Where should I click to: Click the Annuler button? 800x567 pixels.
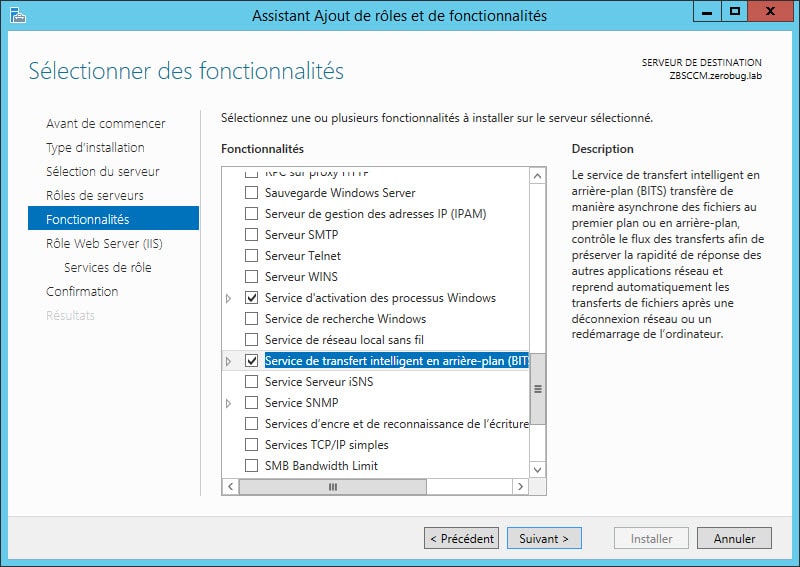pos(734,538)
